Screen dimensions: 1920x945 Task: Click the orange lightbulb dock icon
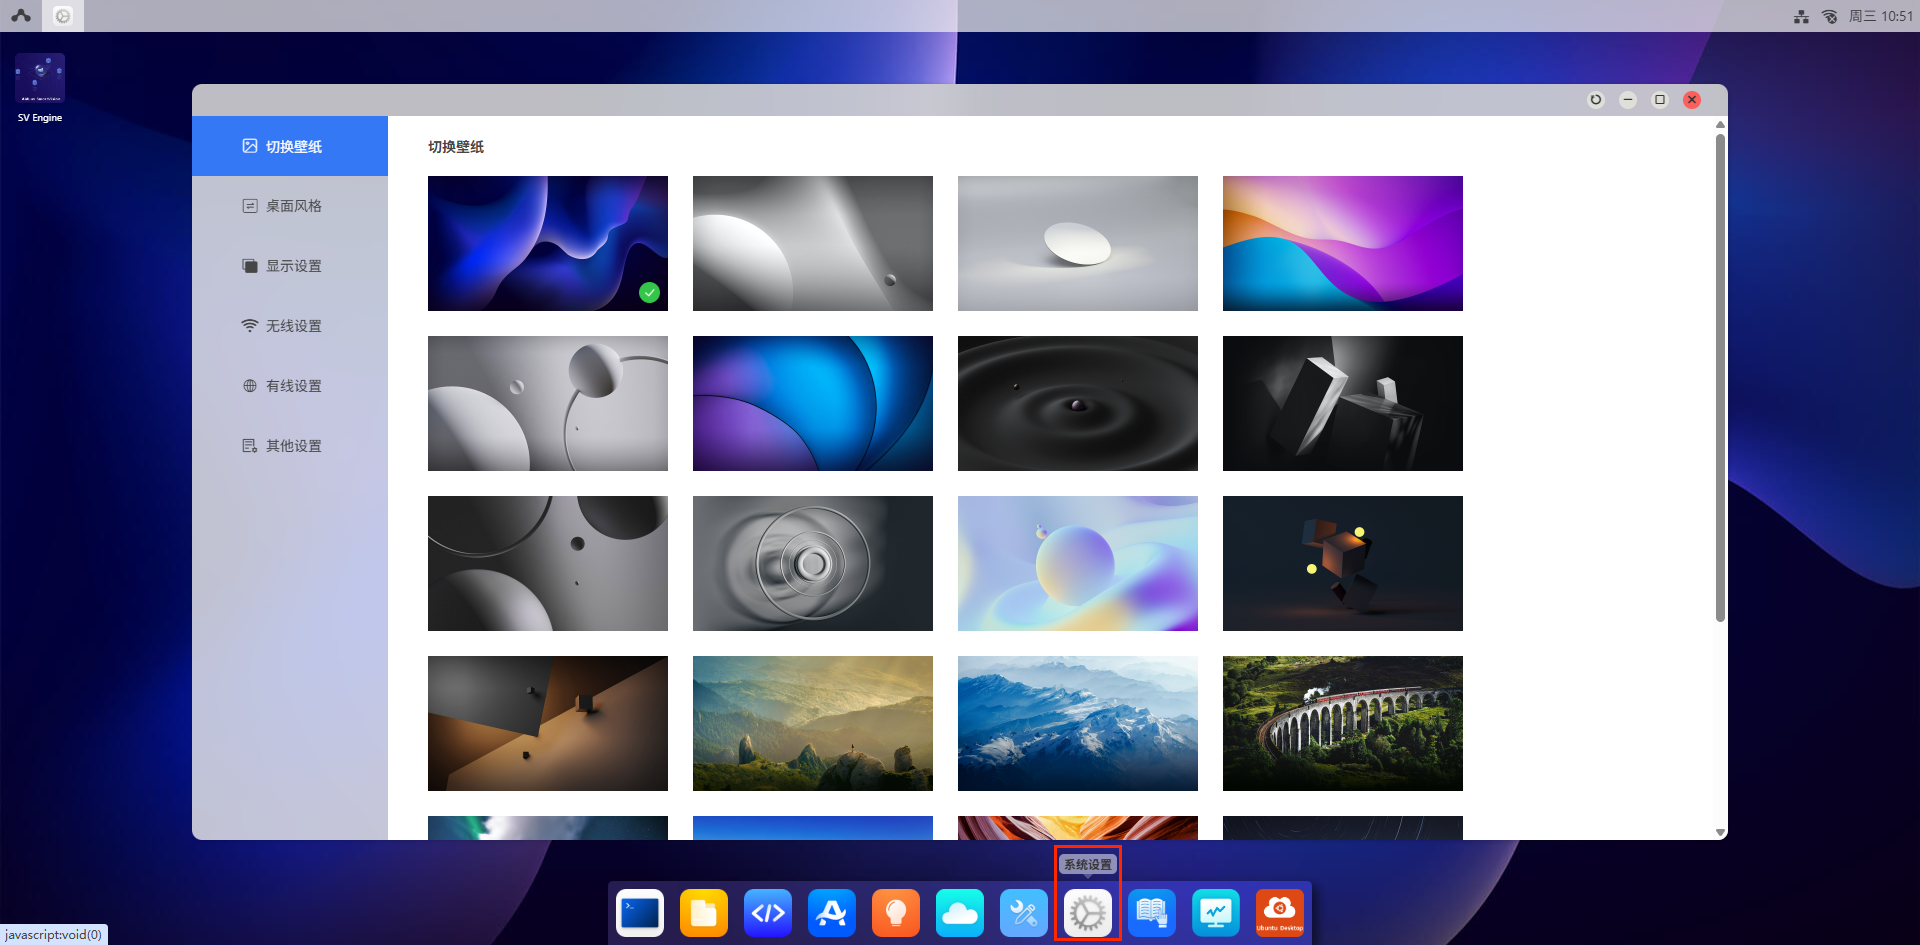tap(896, 913)
